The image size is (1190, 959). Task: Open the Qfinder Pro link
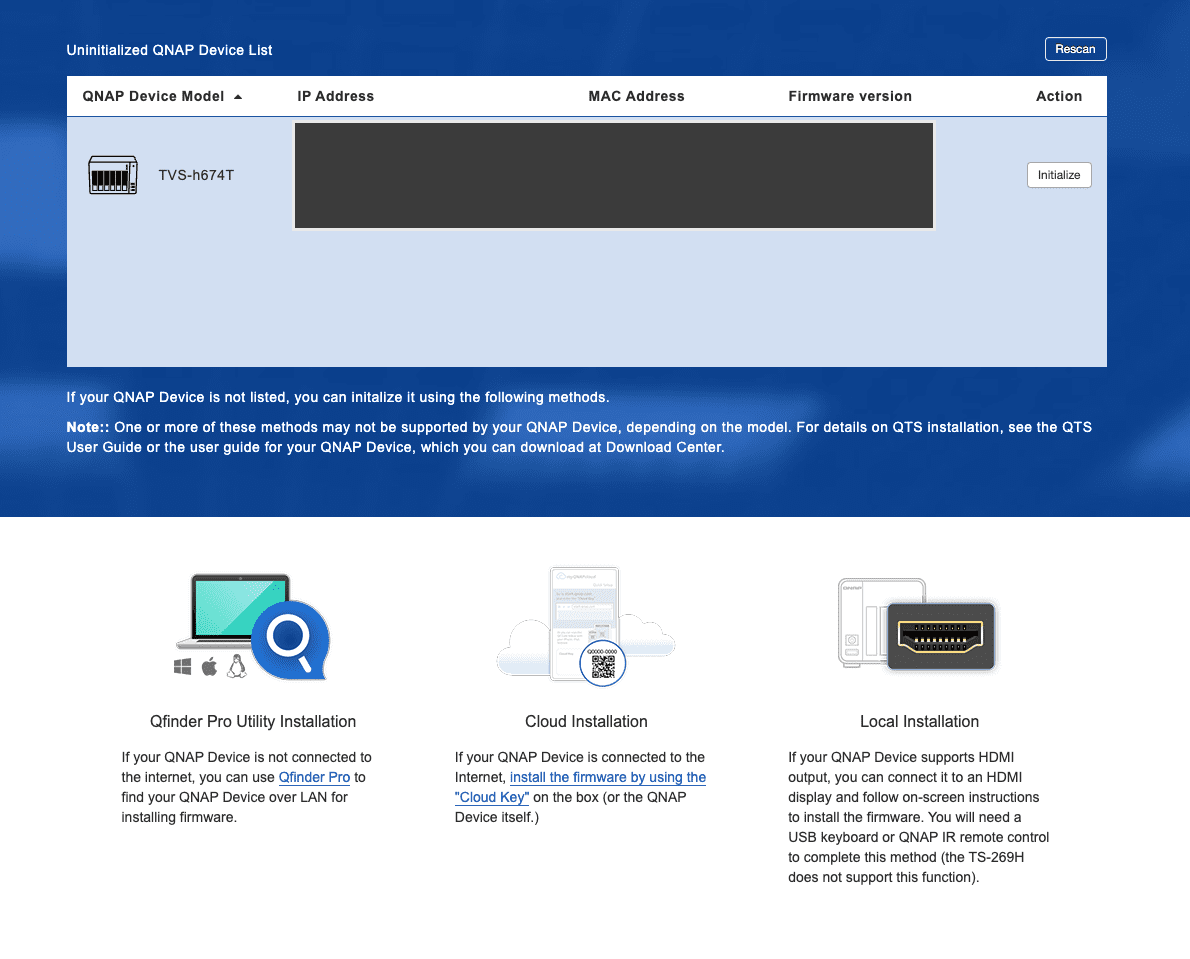click(x=314, y=777)
